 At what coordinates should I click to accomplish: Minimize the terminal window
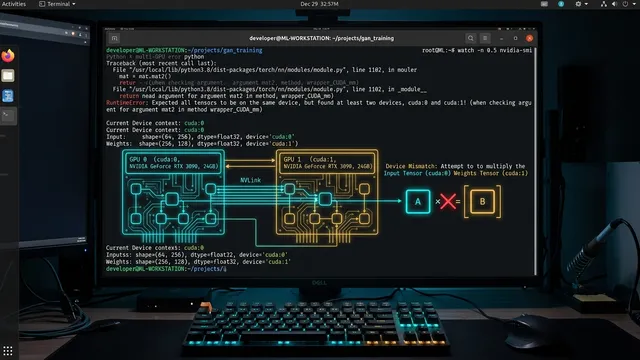click(x=501, y=38)
